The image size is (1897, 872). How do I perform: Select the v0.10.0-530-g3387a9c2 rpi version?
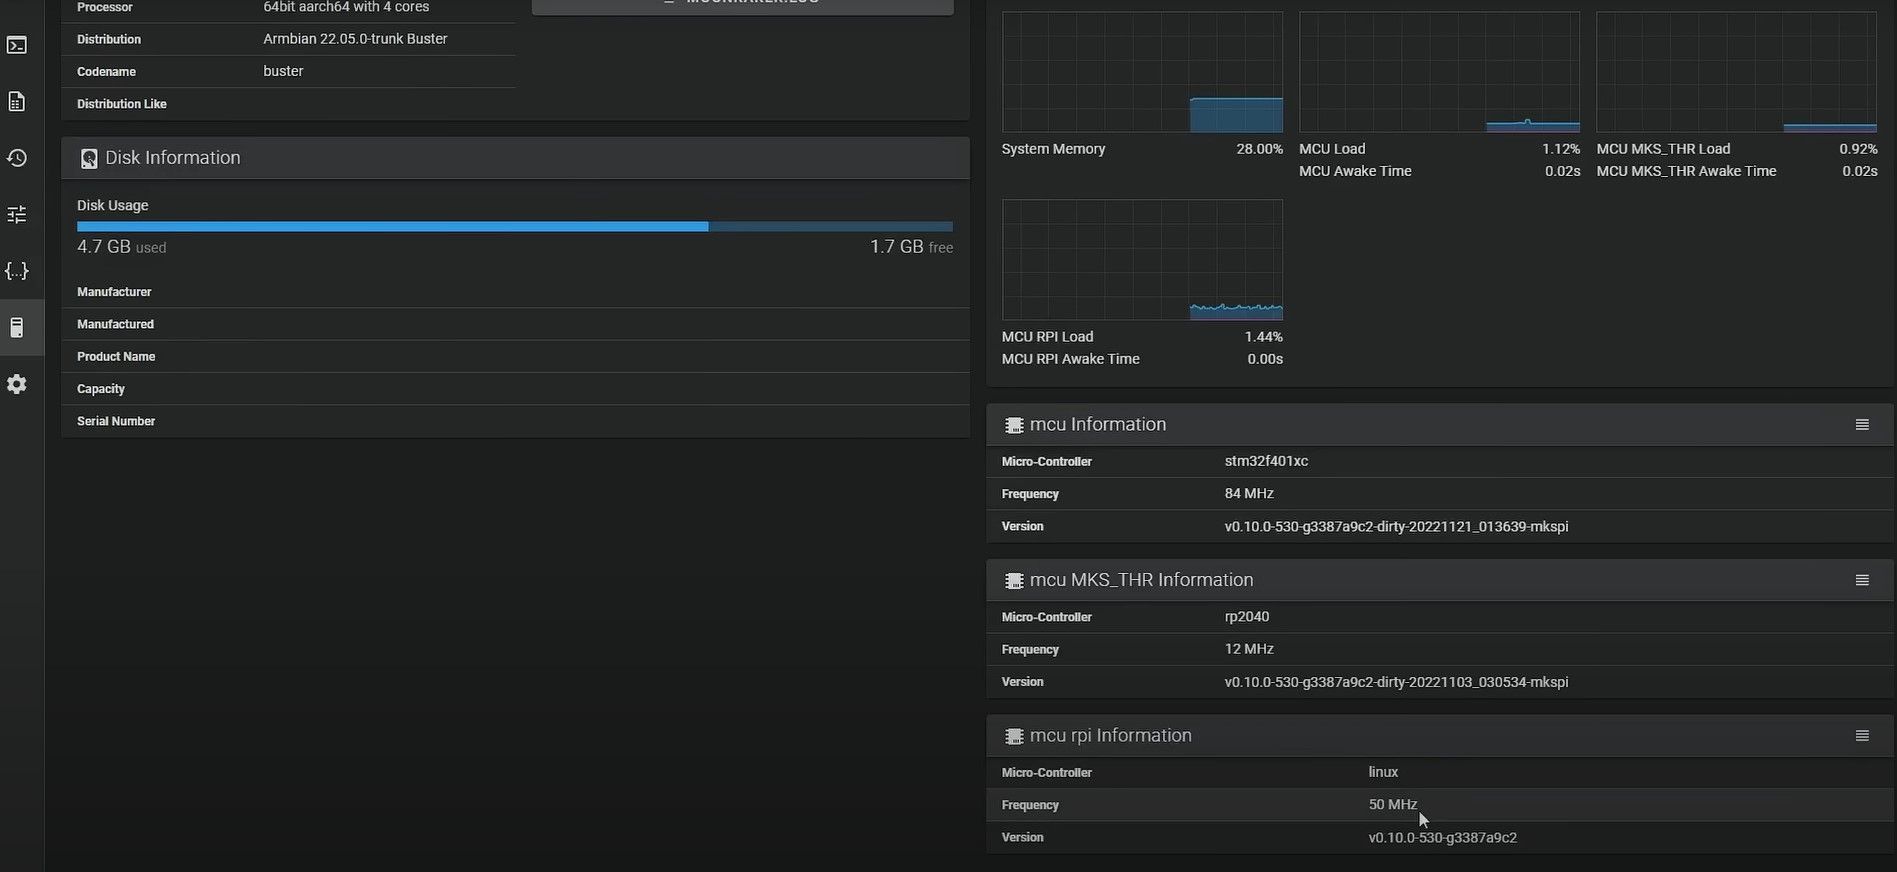(1443, 838)
